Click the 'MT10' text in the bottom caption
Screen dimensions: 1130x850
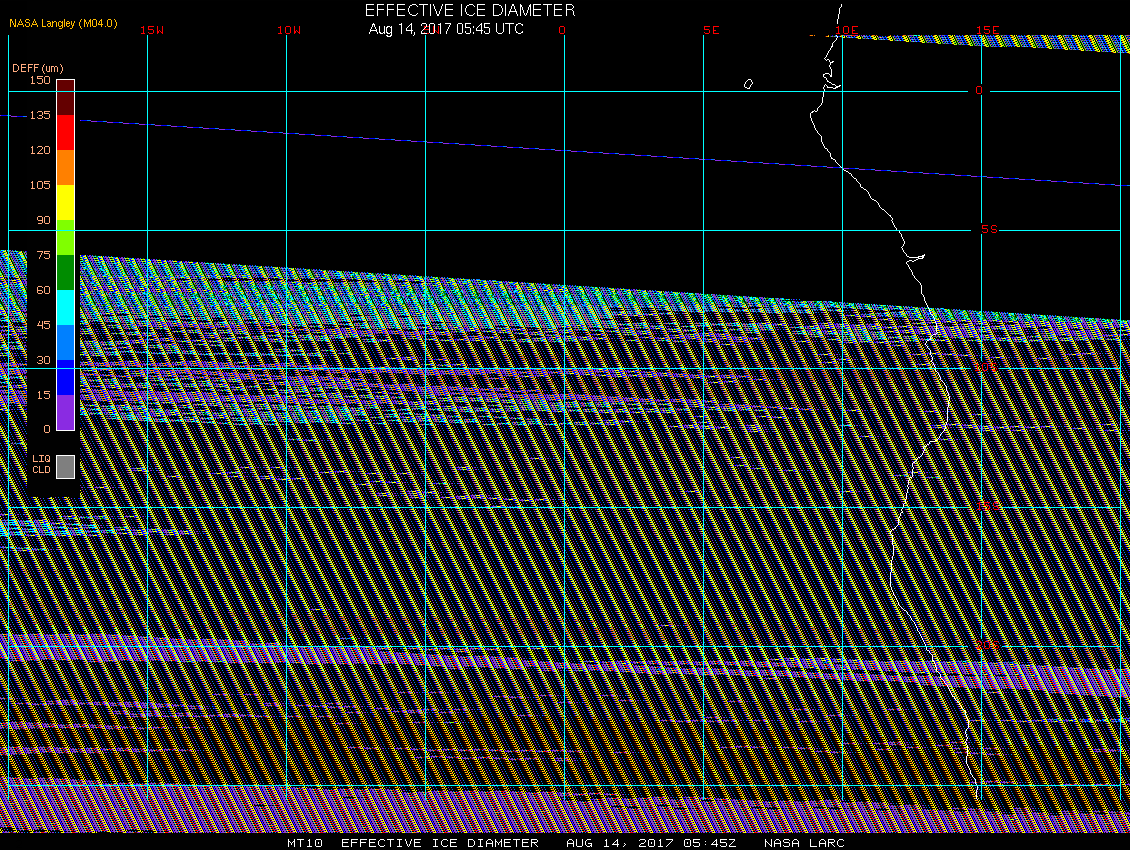coord(305,843)
